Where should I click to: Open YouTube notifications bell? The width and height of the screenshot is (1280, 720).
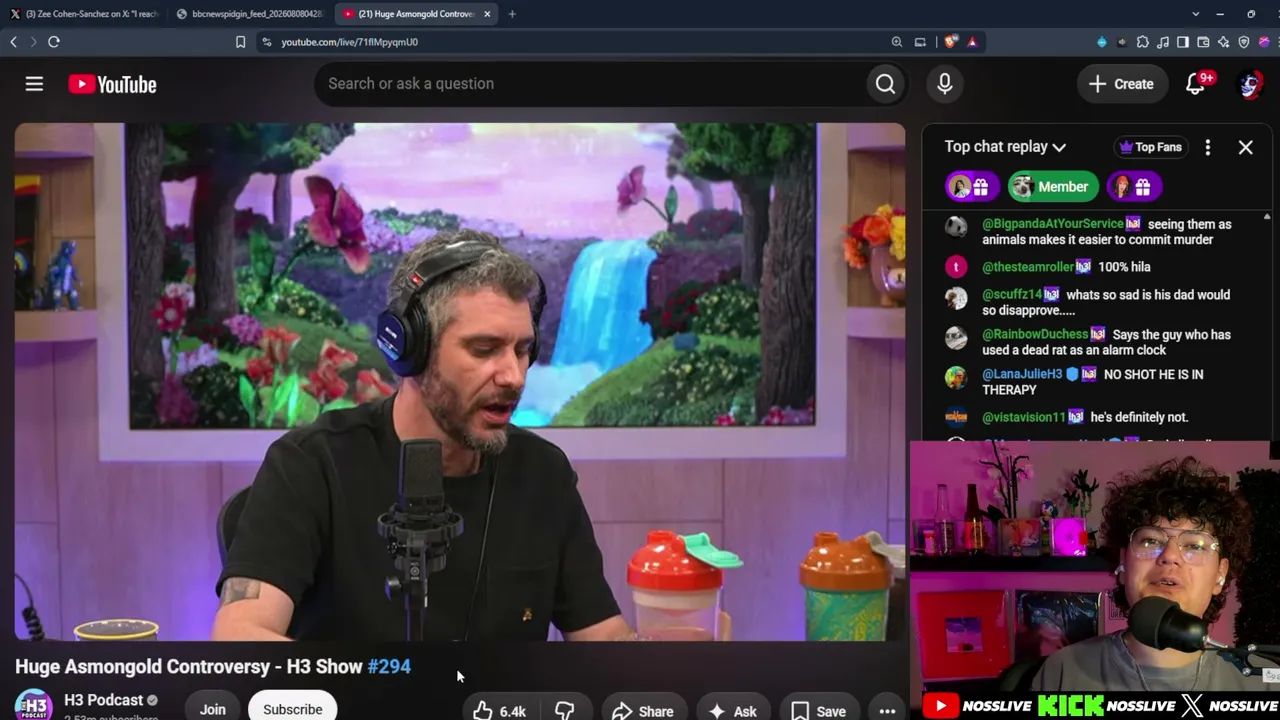click(1195, 84)
